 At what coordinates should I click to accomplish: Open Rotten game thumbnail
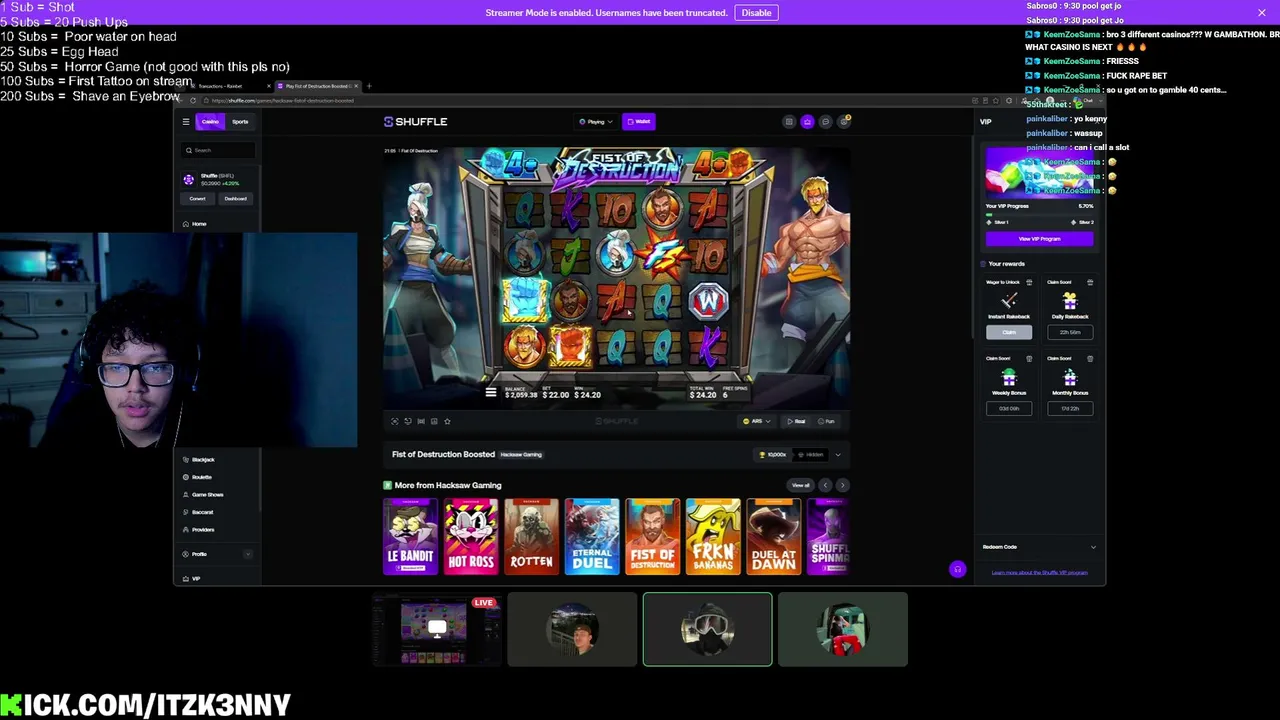pos(531,536)
